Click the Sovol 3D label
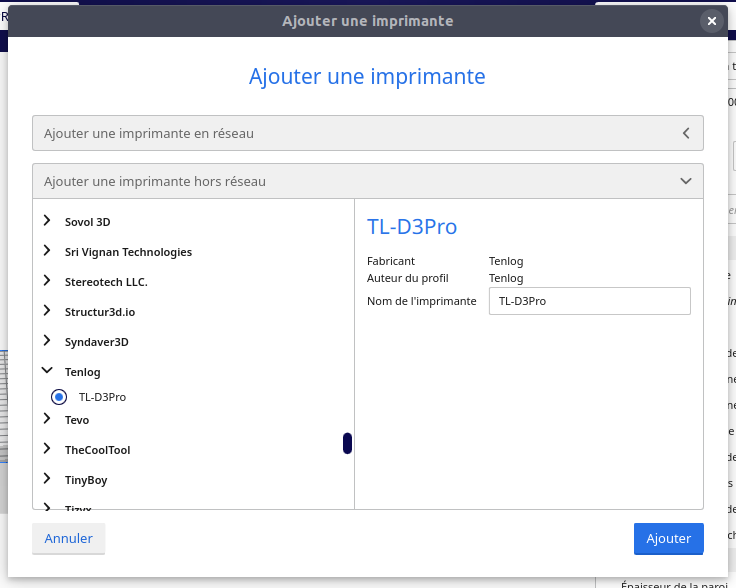This screenshot has width=736, height=588. (x=87, y=222)
